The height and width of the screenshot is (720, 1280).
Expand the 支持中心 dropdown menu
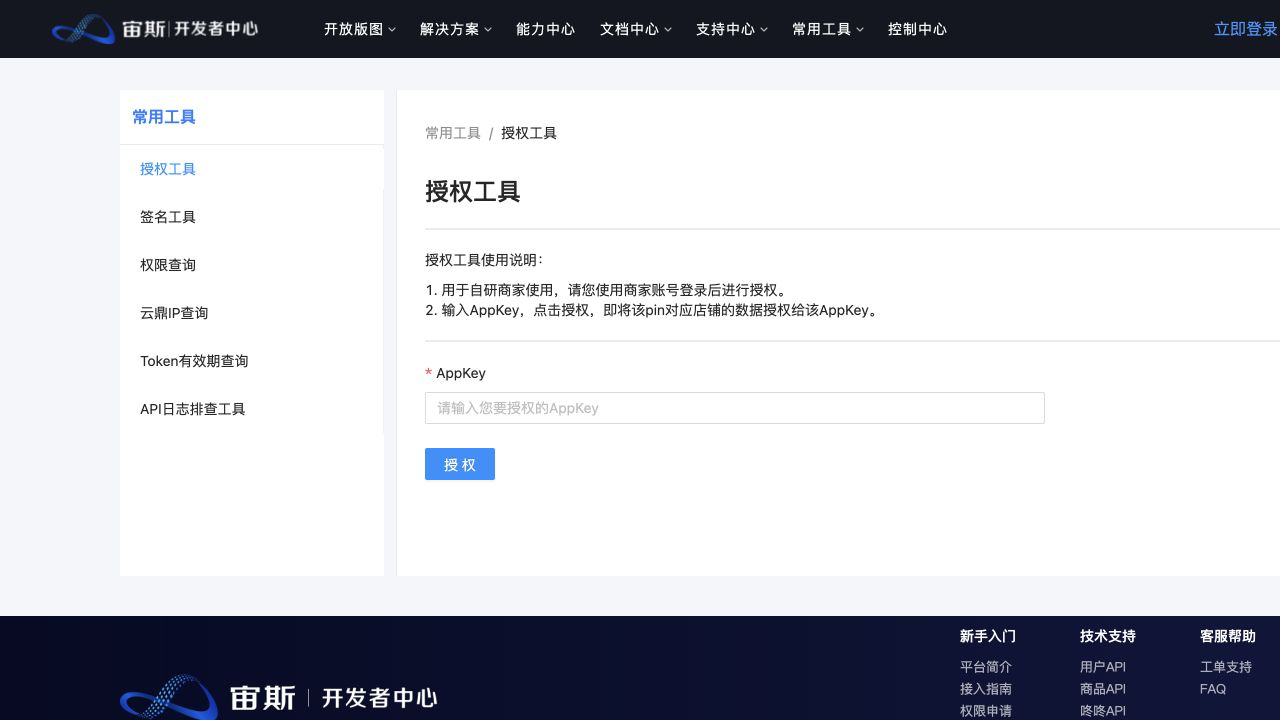[x=732, y=29]
